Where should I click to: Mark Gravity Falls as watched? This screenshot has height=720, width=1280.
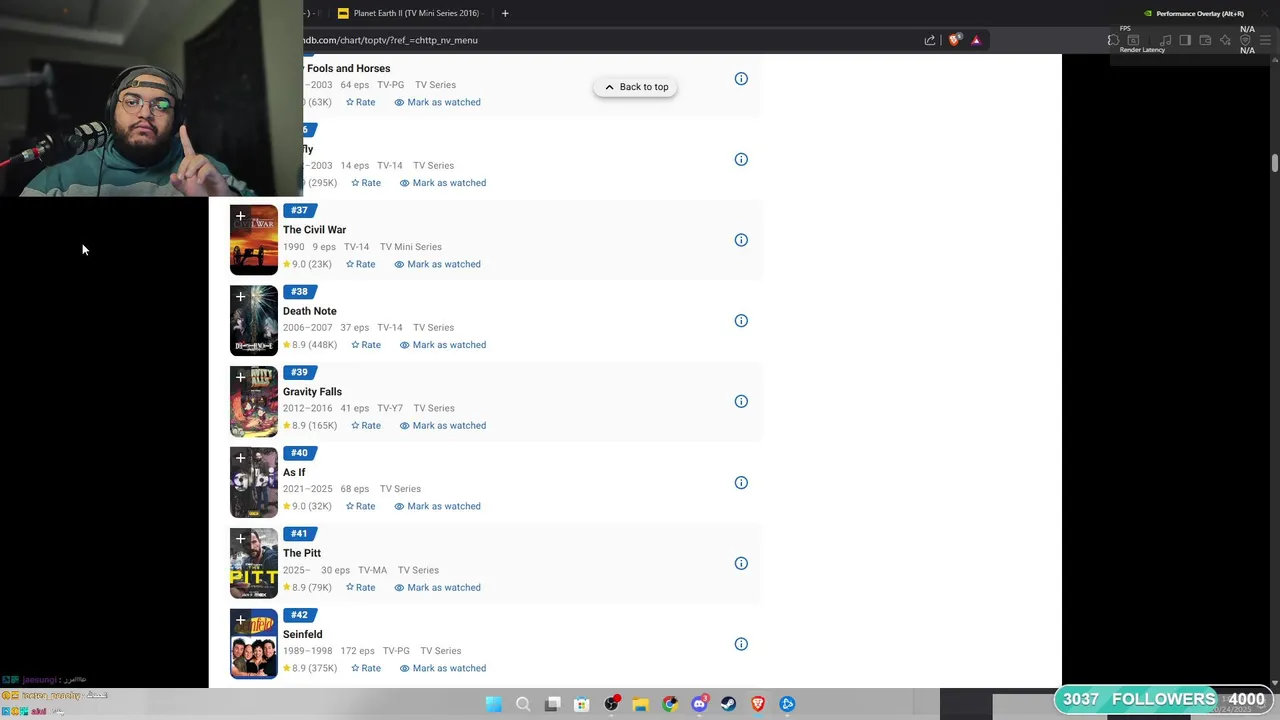(x=443, y=426)
